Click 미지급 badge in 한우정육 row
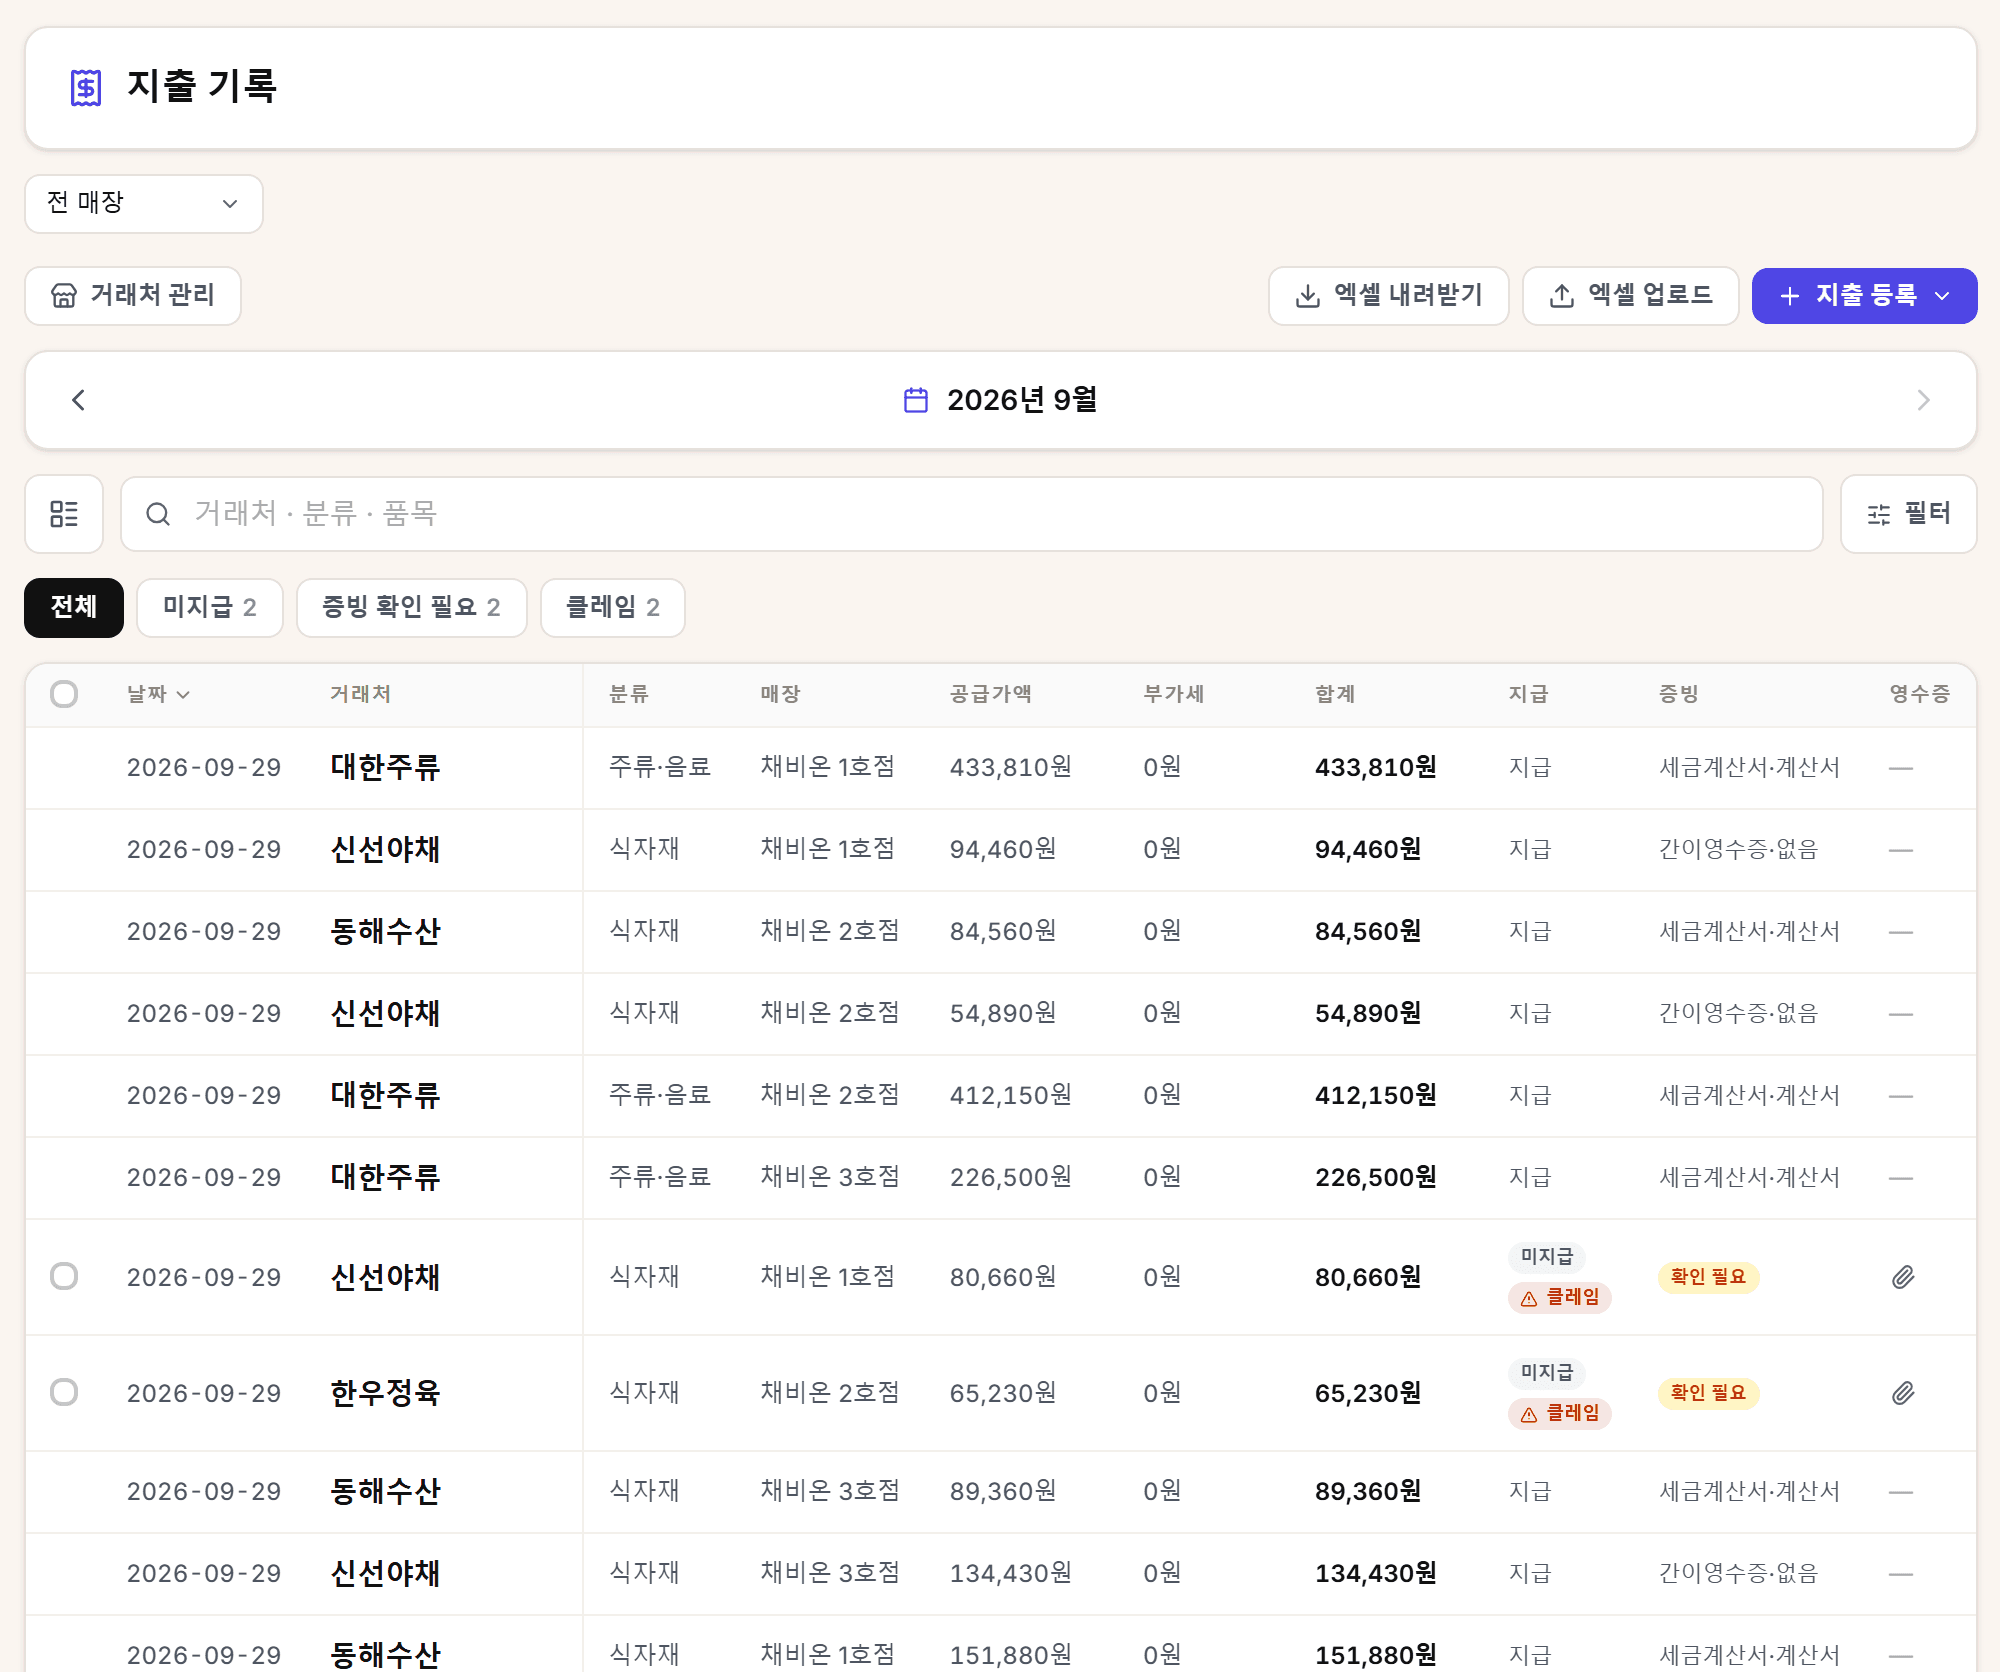The width and height of the screenshot is (2000, 1672). click(1547, 1373)
